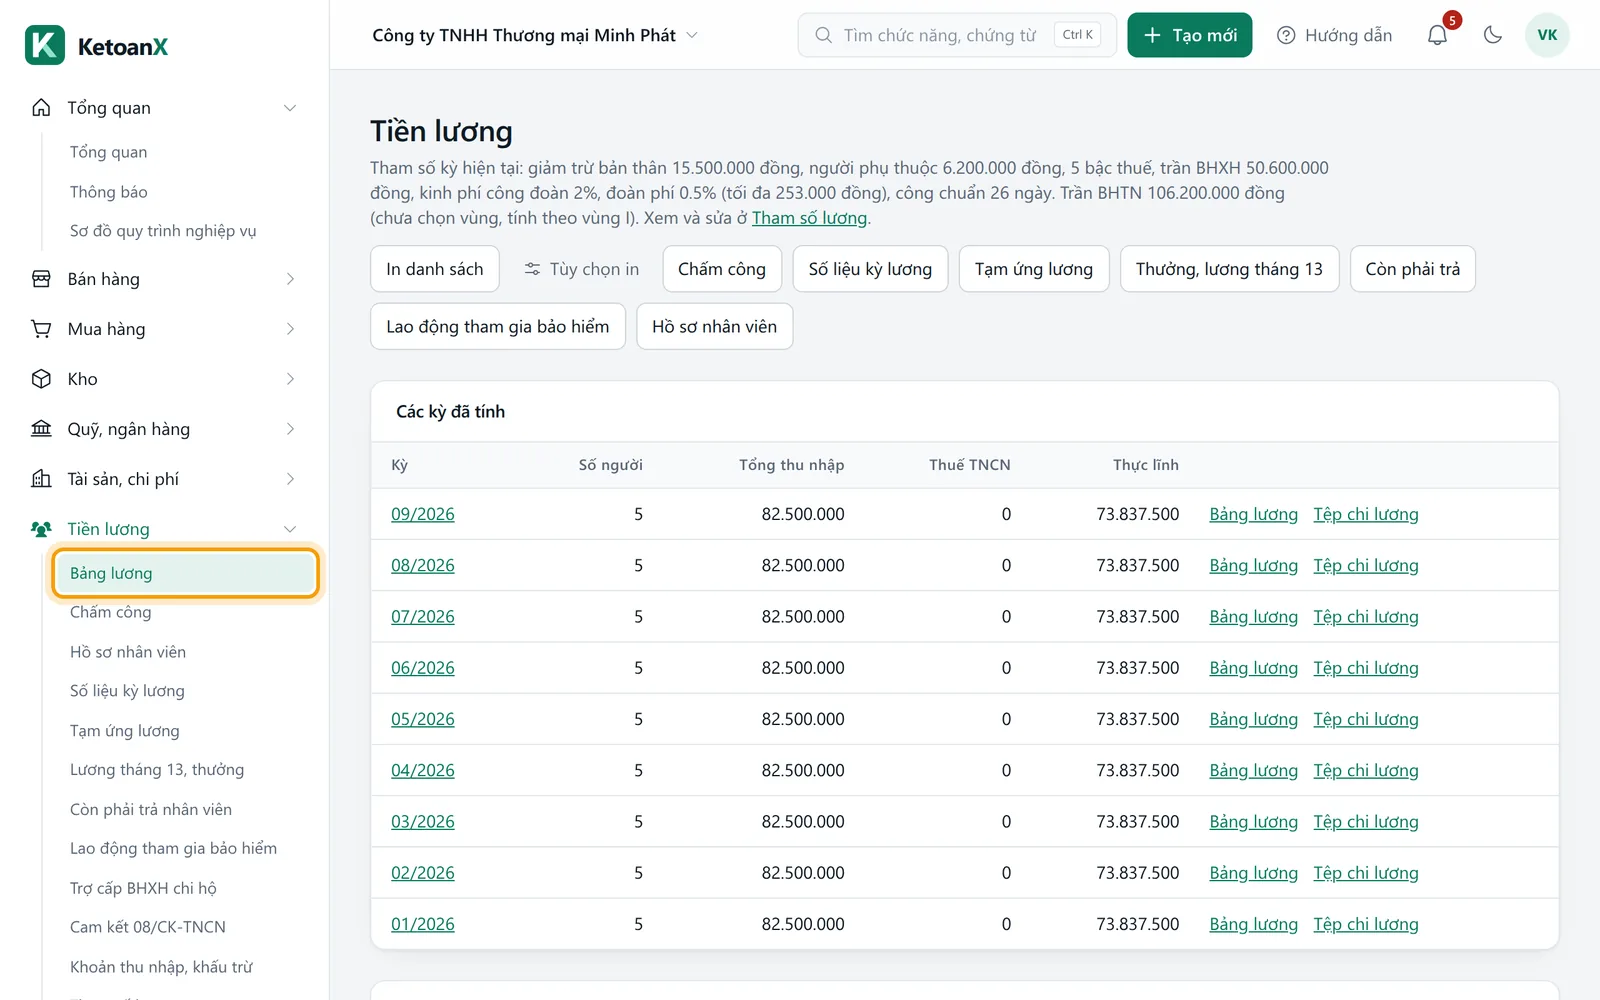This screenshot has width=1600, height=1000.
Task: Open Tạm ứng lương sidebar item
Action: click(125, 731)
